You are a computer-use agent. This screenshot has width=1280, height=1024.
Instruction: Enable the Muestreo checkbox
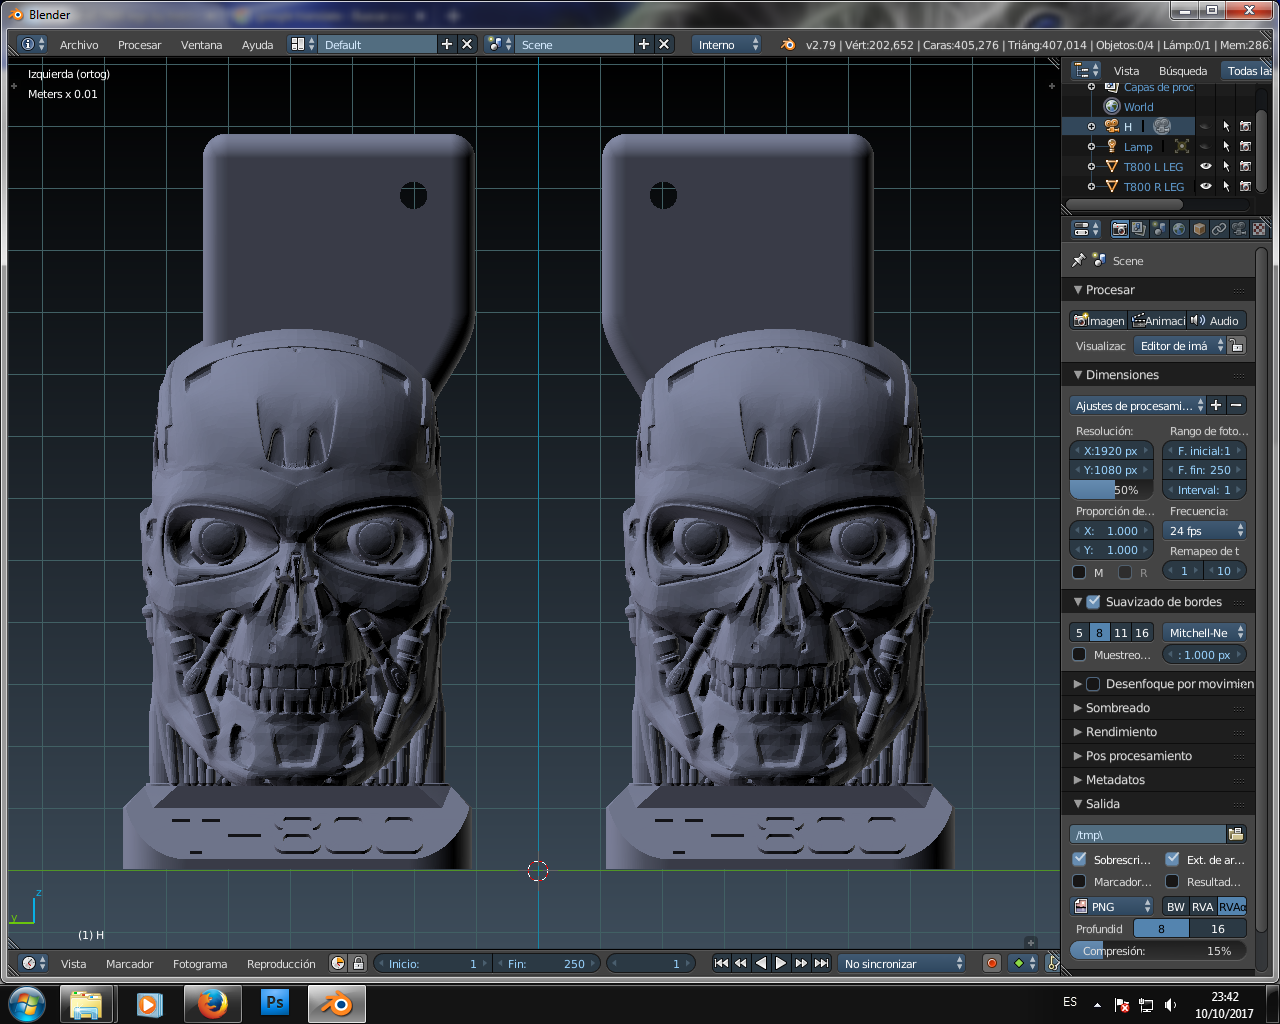[1079, 655]
